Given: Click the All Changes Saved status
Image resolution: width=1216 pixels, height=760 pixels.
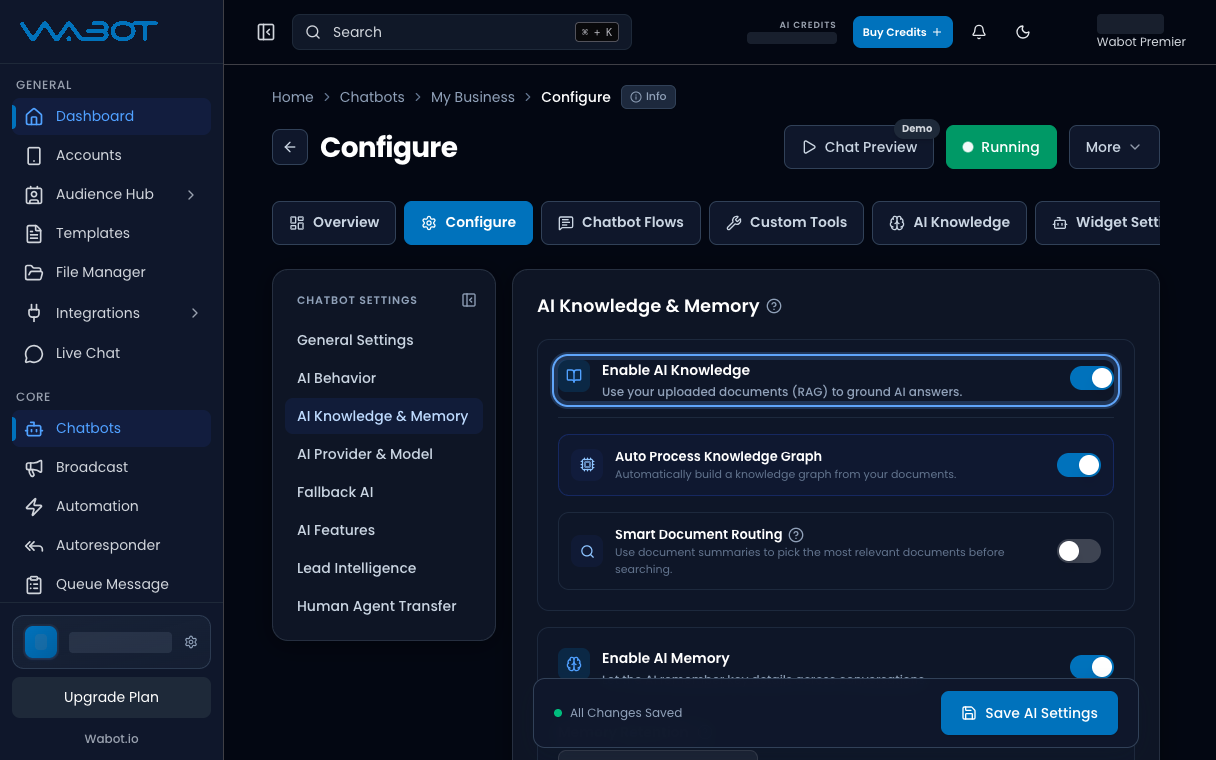Looking at the screenshot, I should (x=618, y=713).
